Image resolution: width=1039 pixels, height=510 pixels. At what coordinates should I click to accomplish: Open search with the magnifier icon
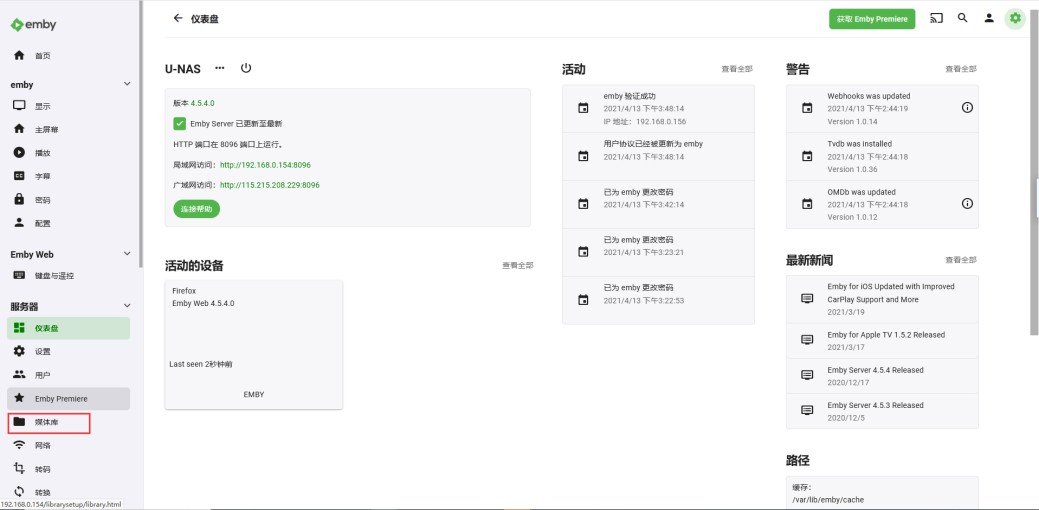962,18
